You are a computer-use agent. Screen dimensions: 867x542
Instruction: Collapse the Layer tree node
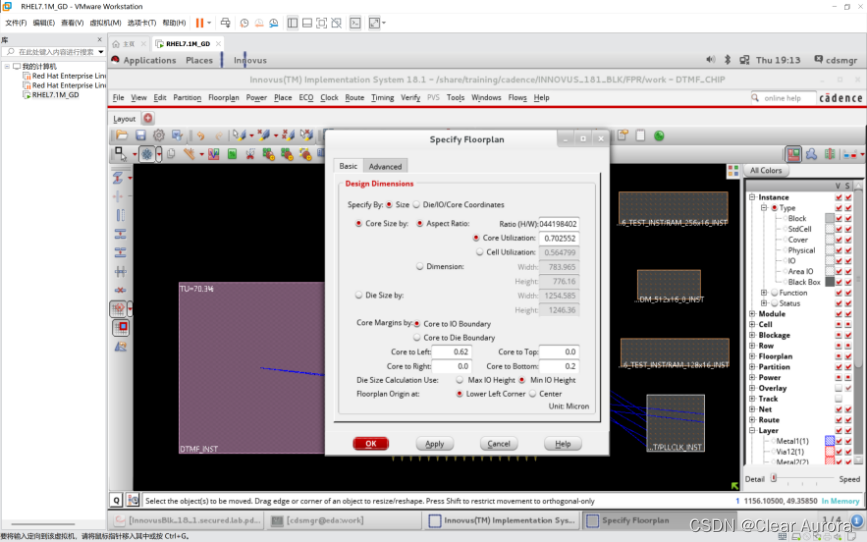pos(752,430)
